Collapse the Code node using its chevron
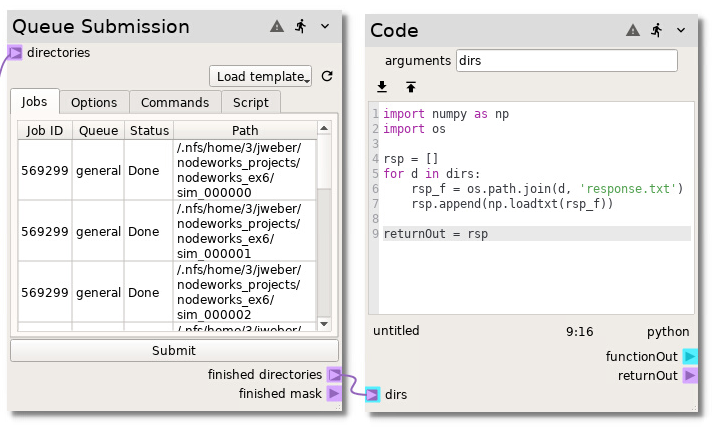This screenshot has height=428, width=717. [x=681, y=31]
